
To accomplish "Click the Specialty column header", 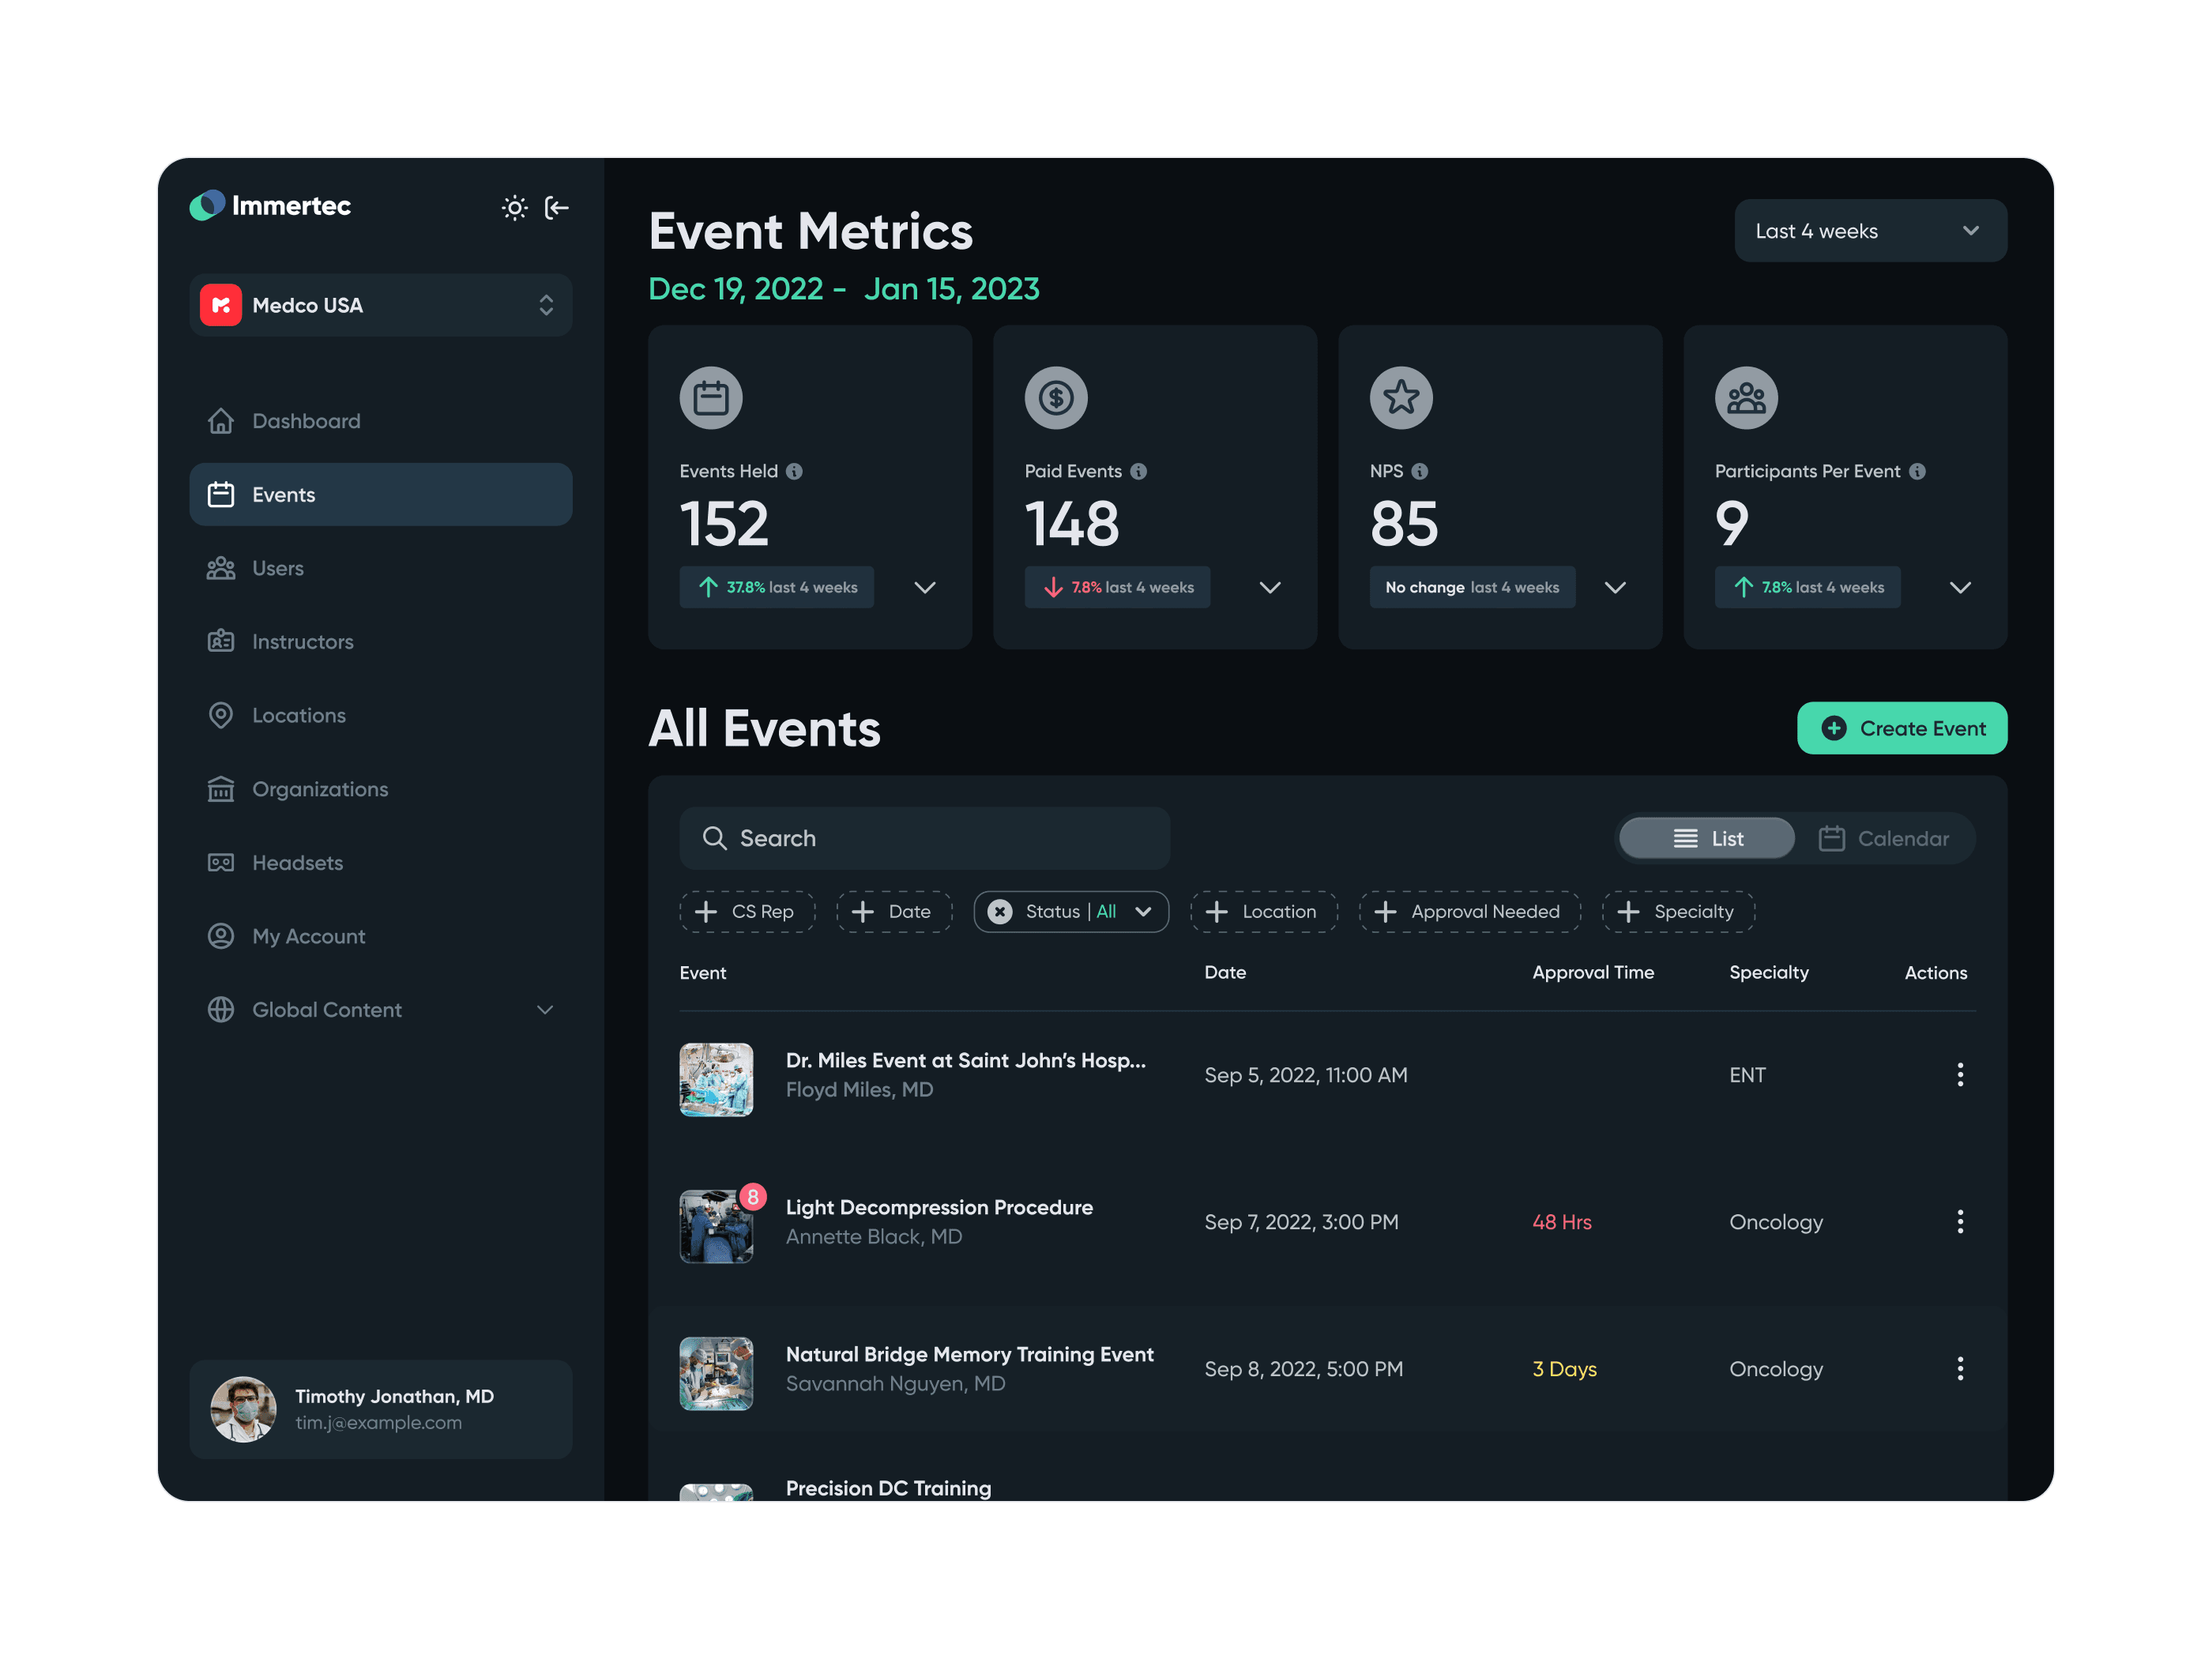I will (1769, 972).
